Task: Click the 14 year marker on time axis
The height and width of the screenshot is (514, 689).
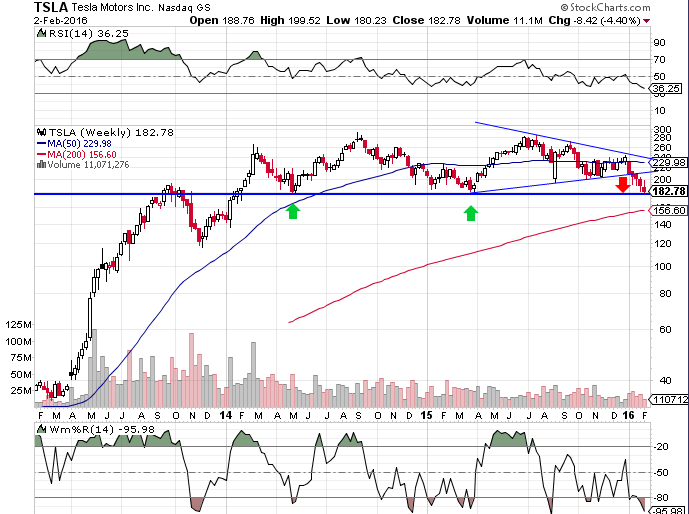Action: click(225, 414)
